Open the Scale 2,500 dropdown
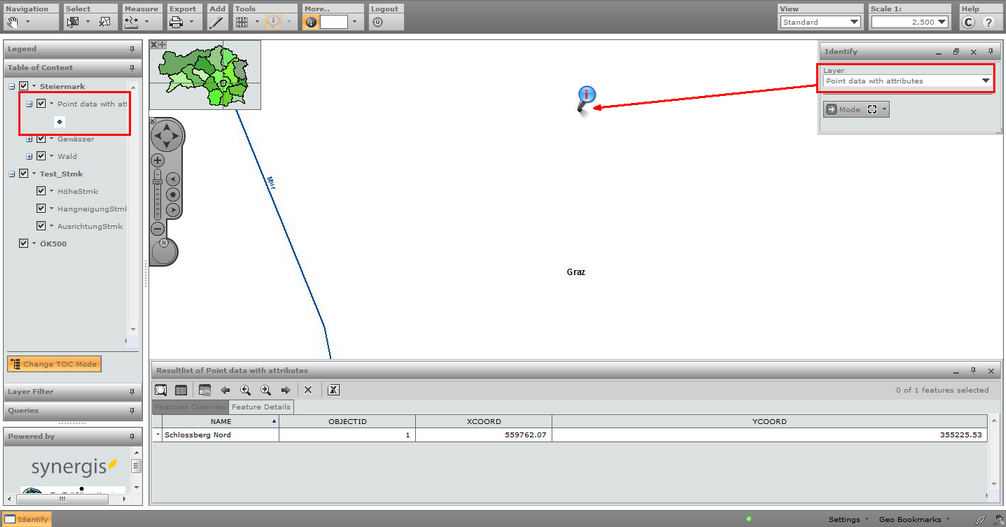 tap(910, 22)
